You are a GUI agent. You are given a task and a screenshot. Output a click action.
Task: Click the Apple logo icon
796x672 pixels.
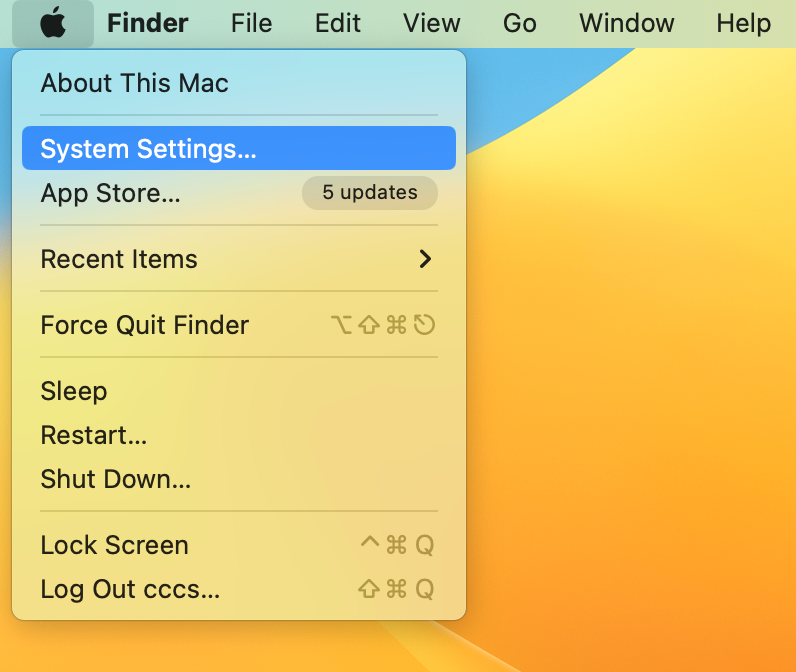[53, 23]
